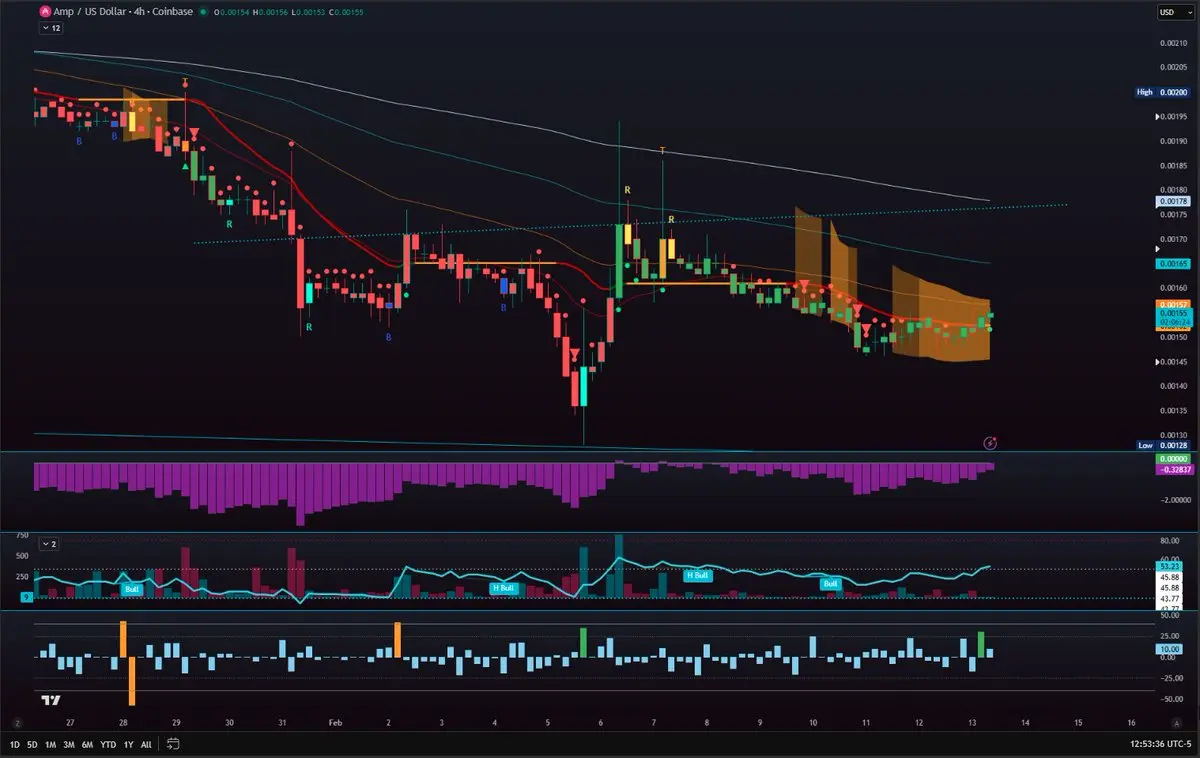Click the 0.00210 price scale label
1200x758 pixels.
click(1174, 43)
